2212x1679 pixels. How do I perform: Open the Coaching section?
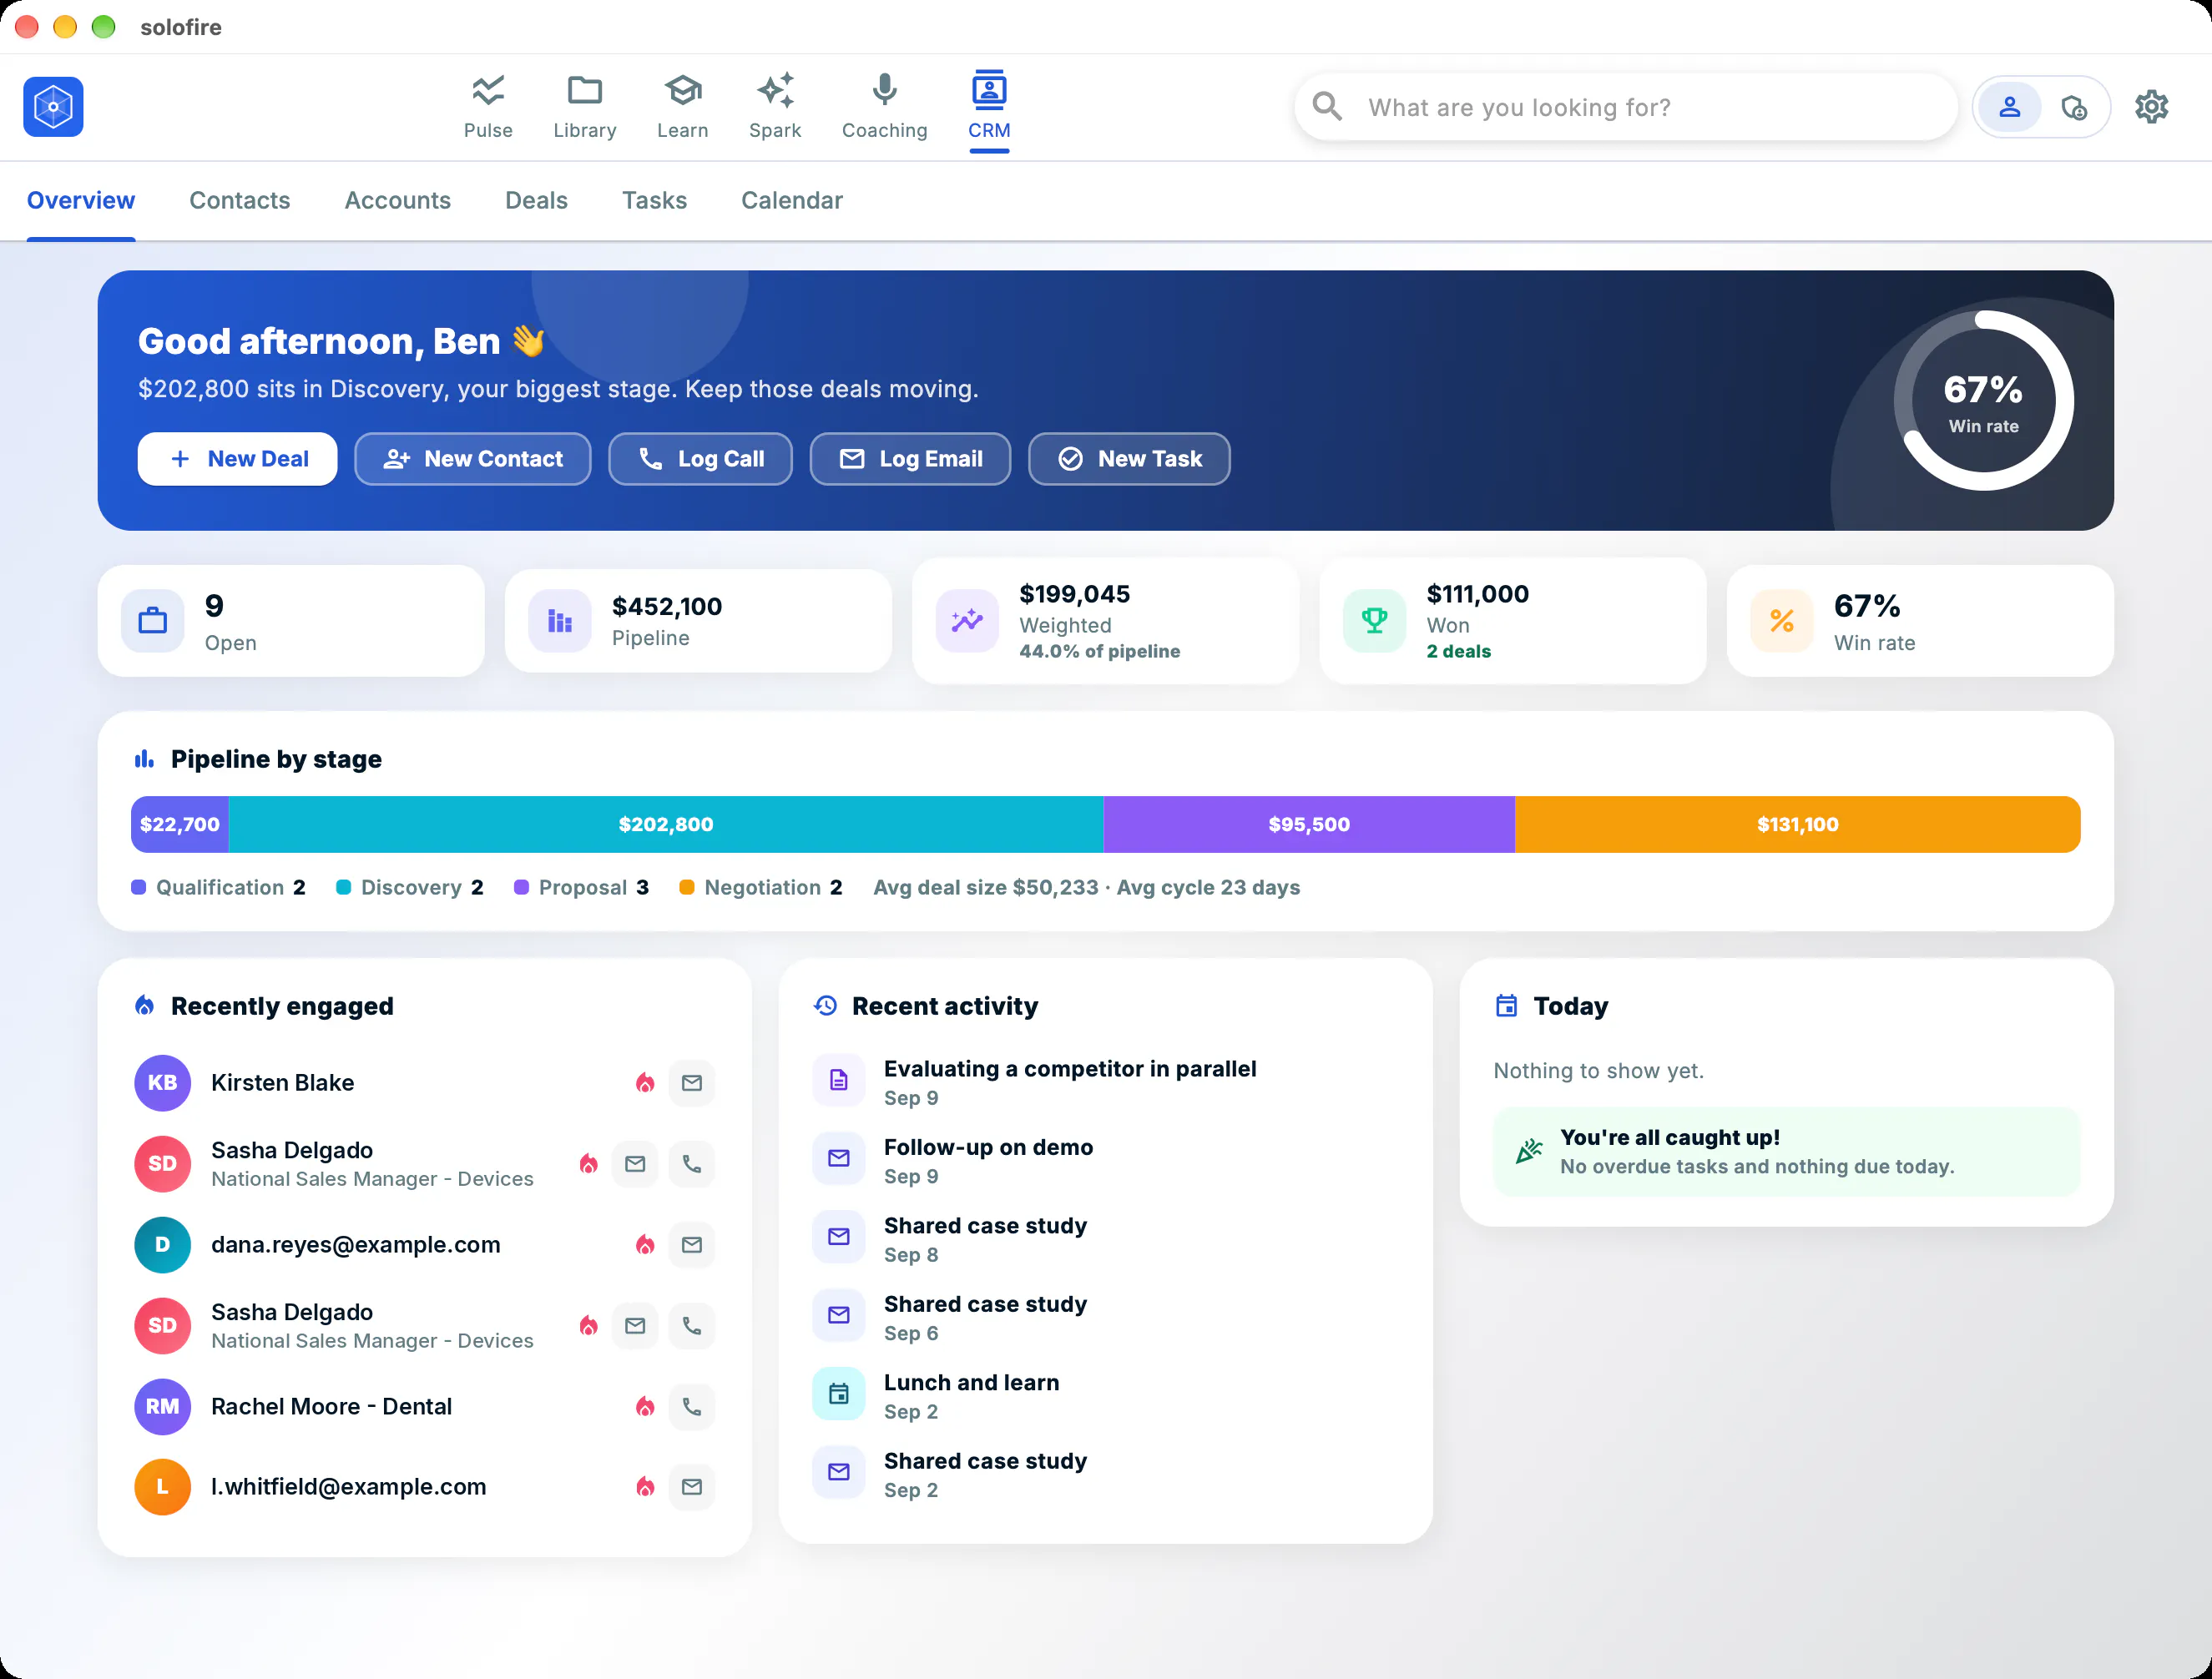tap(884, 106)
